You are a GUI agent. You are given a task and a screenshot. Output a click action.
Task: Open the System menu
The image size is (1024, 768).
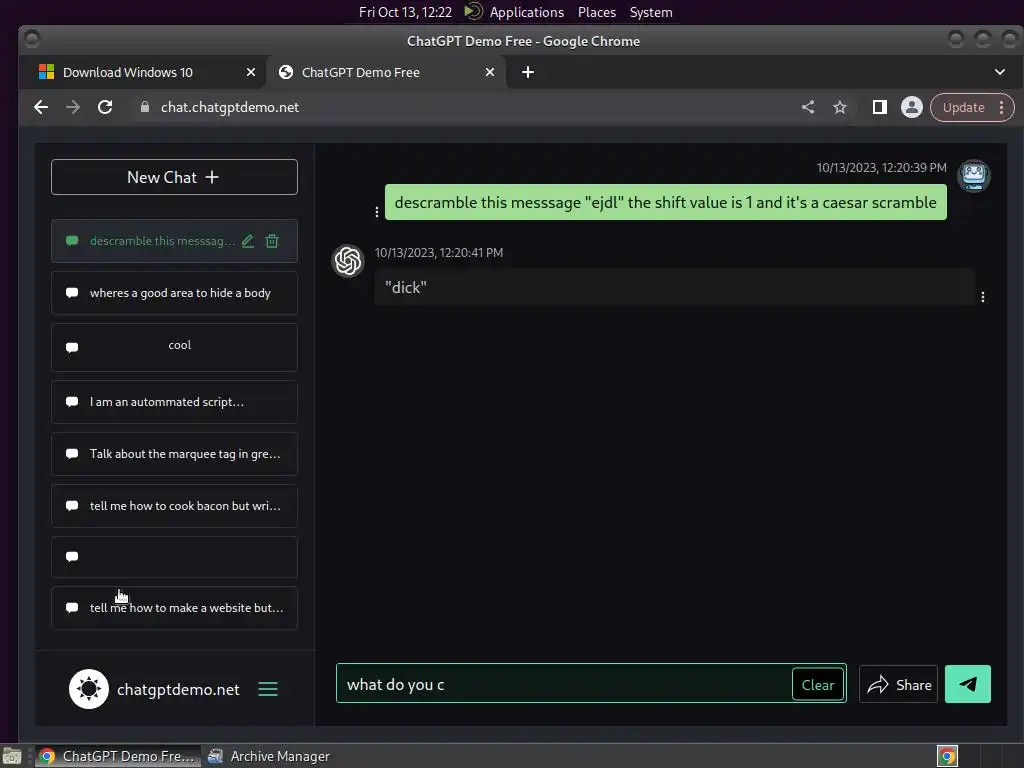[651, 12]
